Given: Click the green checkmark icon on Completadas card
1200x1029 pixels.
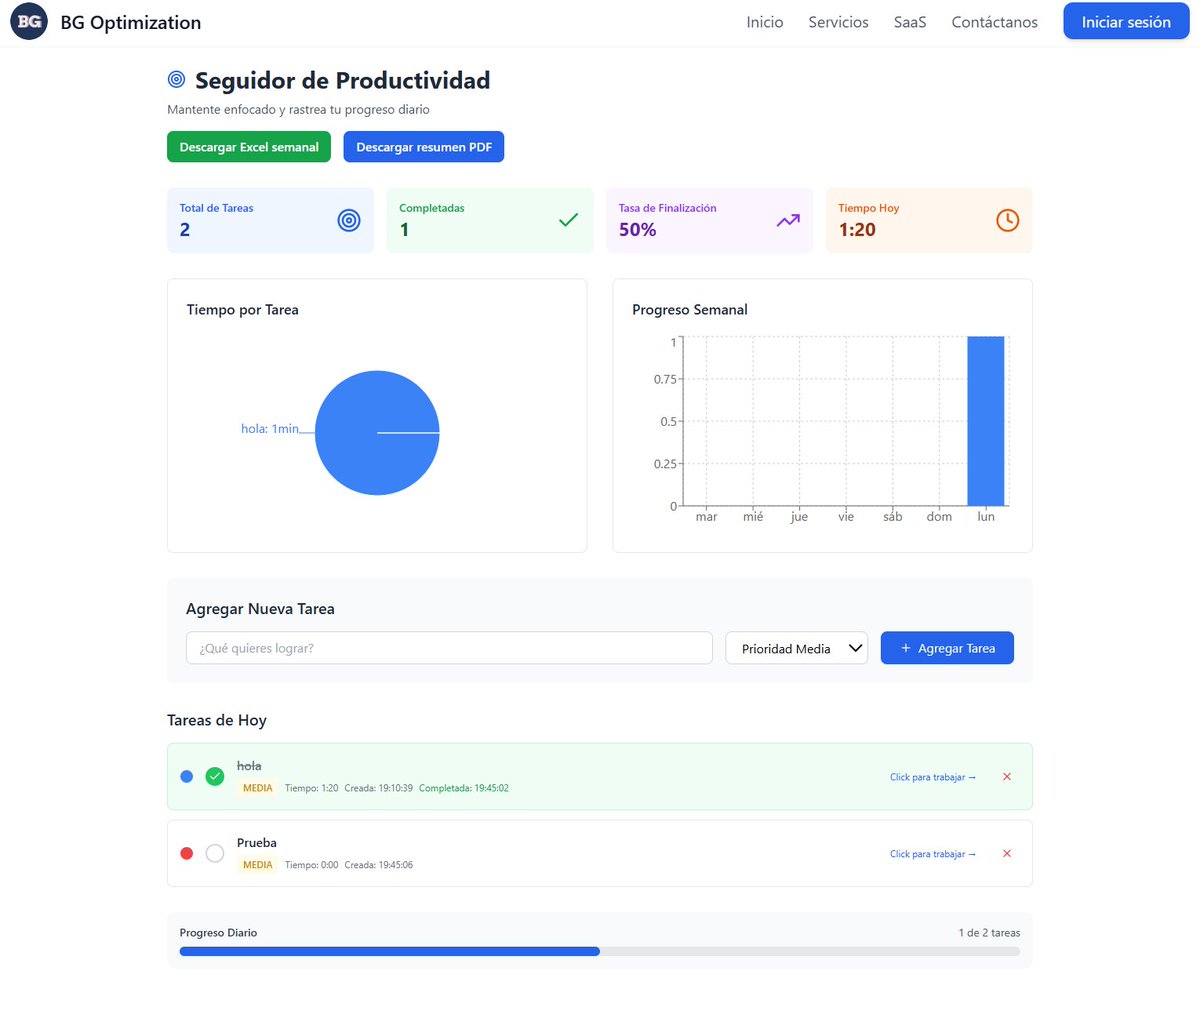Looking at the screenshot, I should (568, 219).
